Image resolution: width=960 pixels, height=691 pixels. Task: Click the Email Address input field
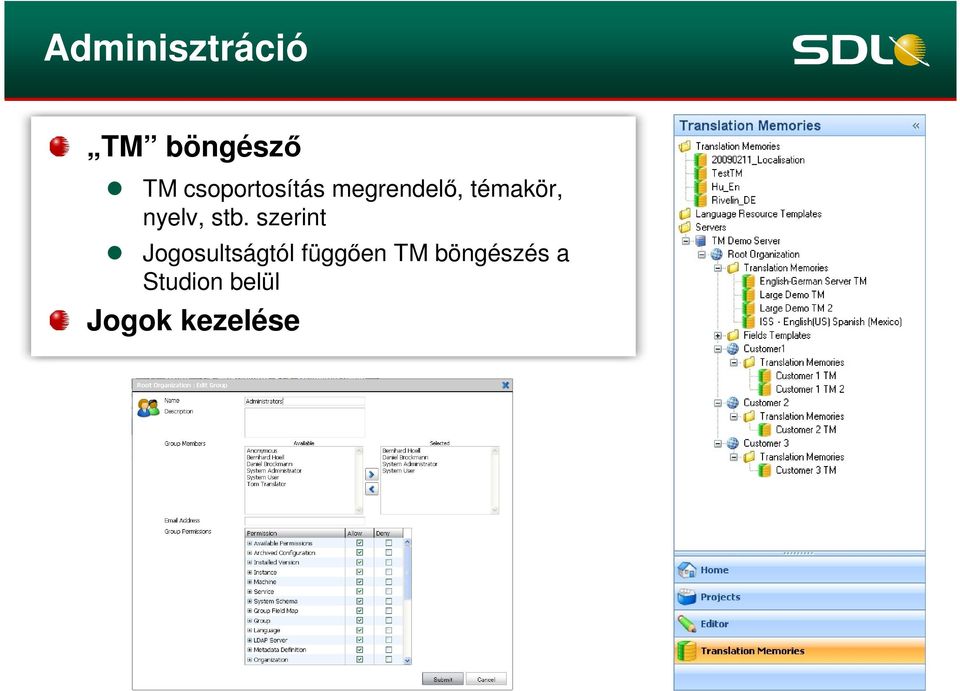304,521
